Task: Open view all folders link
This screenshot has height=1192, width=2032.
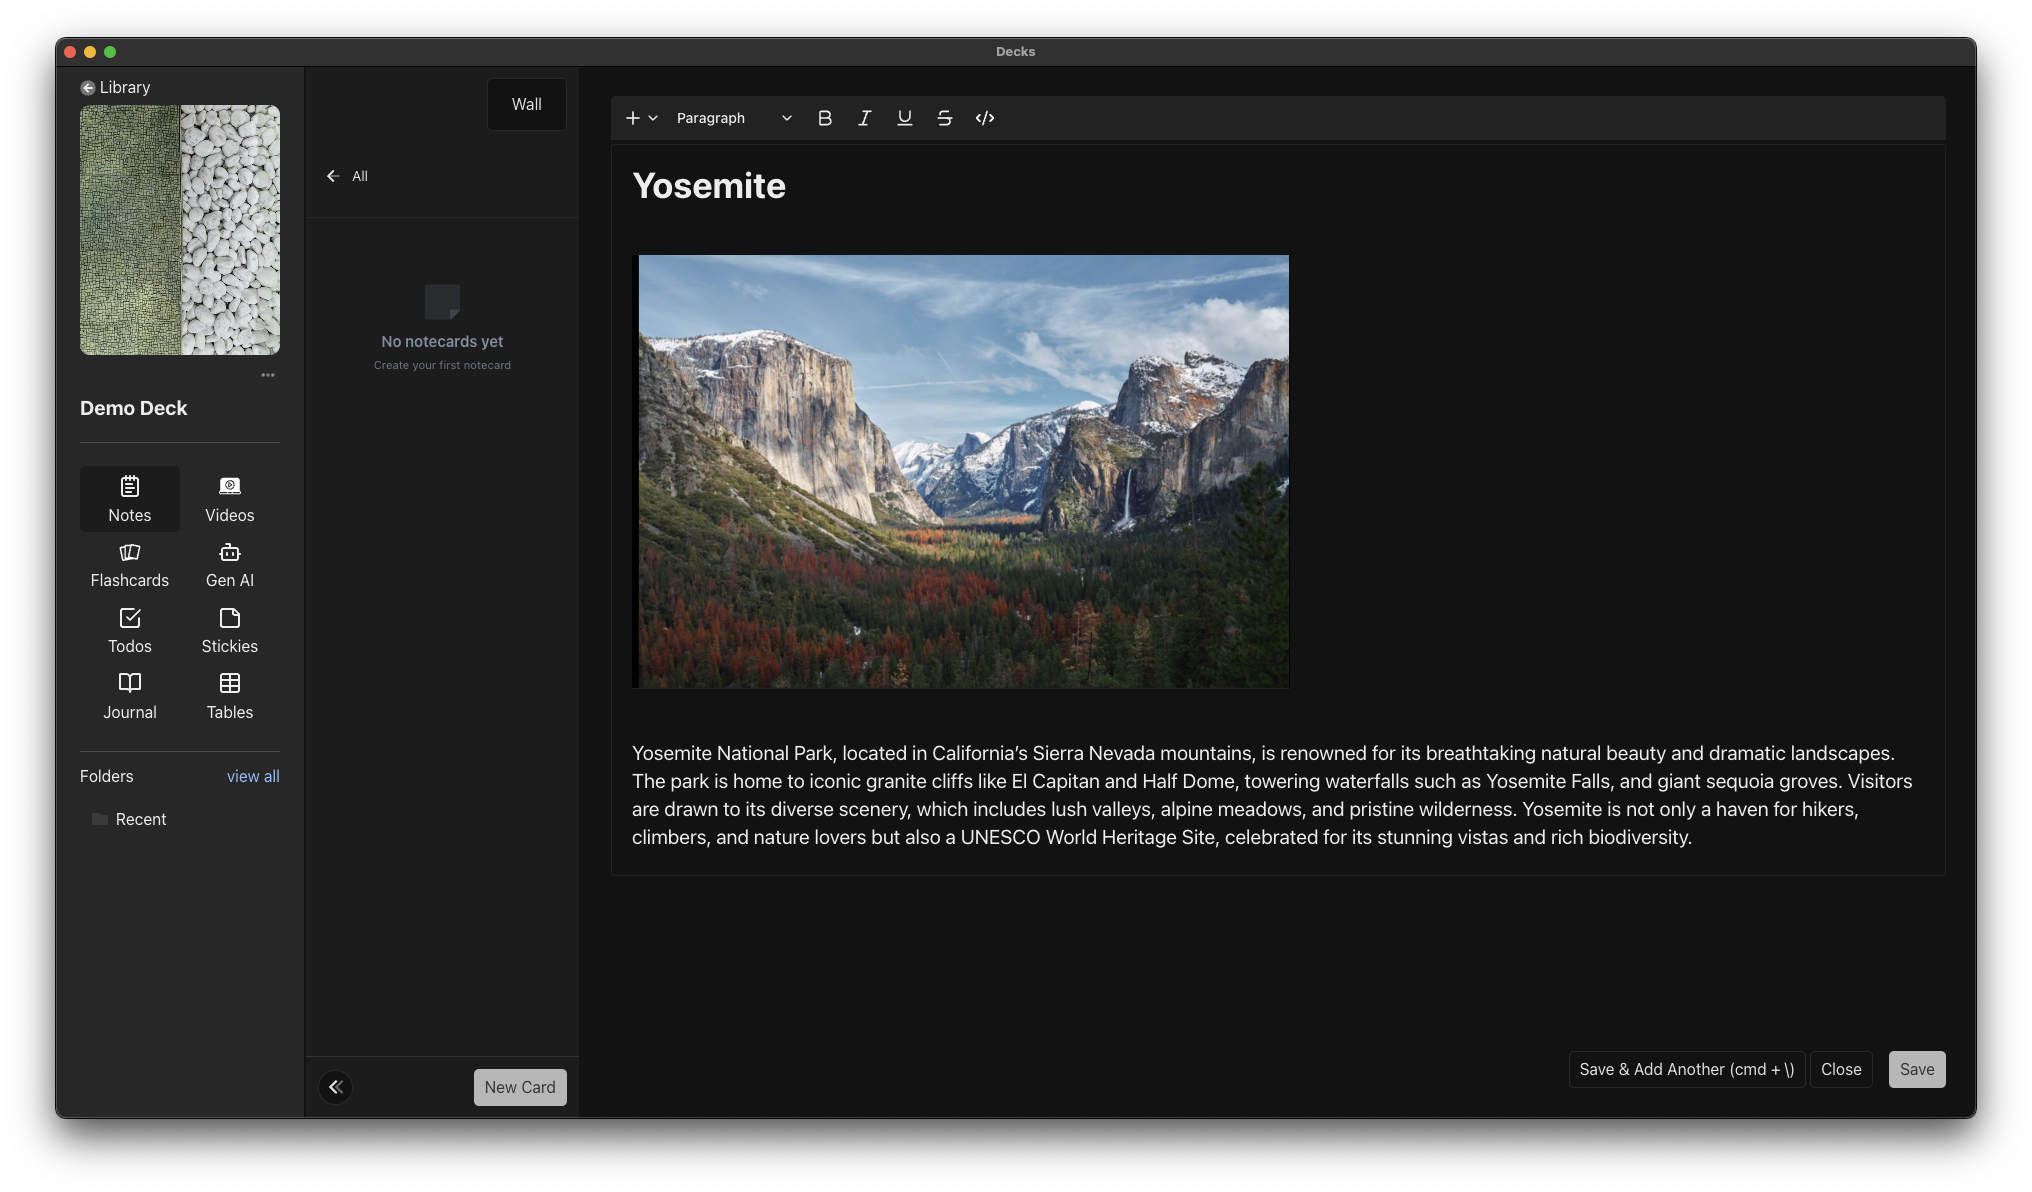Action: pos(252,776)
